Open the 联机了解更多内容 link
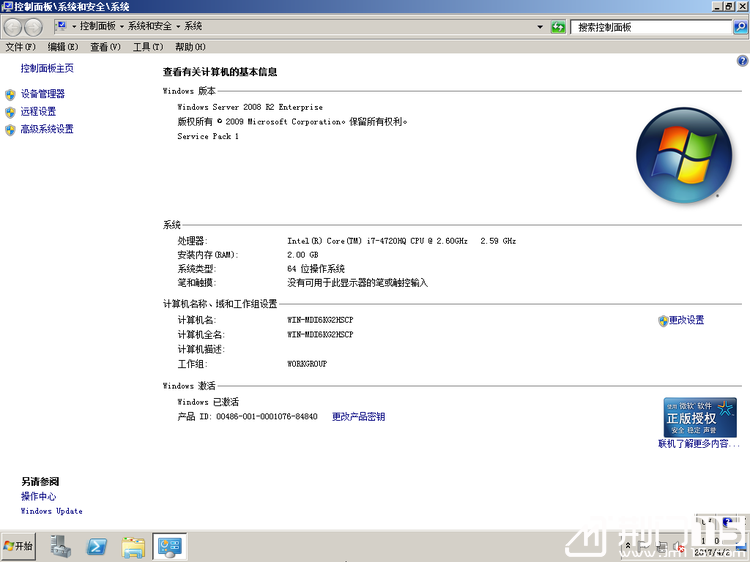Viewport: 750px width, 562px height. [699, 444]
